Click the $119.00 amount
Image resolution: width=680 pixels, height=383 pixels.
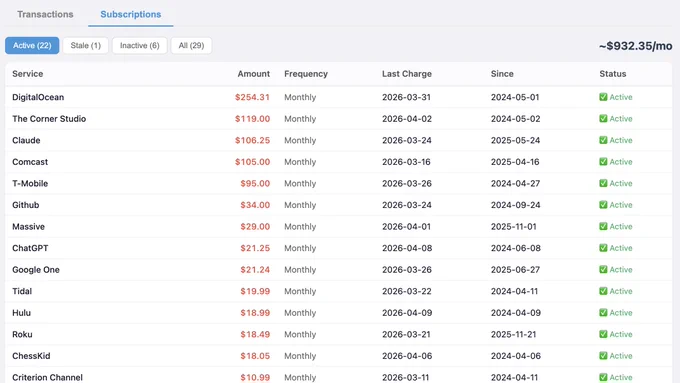[252, 119]
